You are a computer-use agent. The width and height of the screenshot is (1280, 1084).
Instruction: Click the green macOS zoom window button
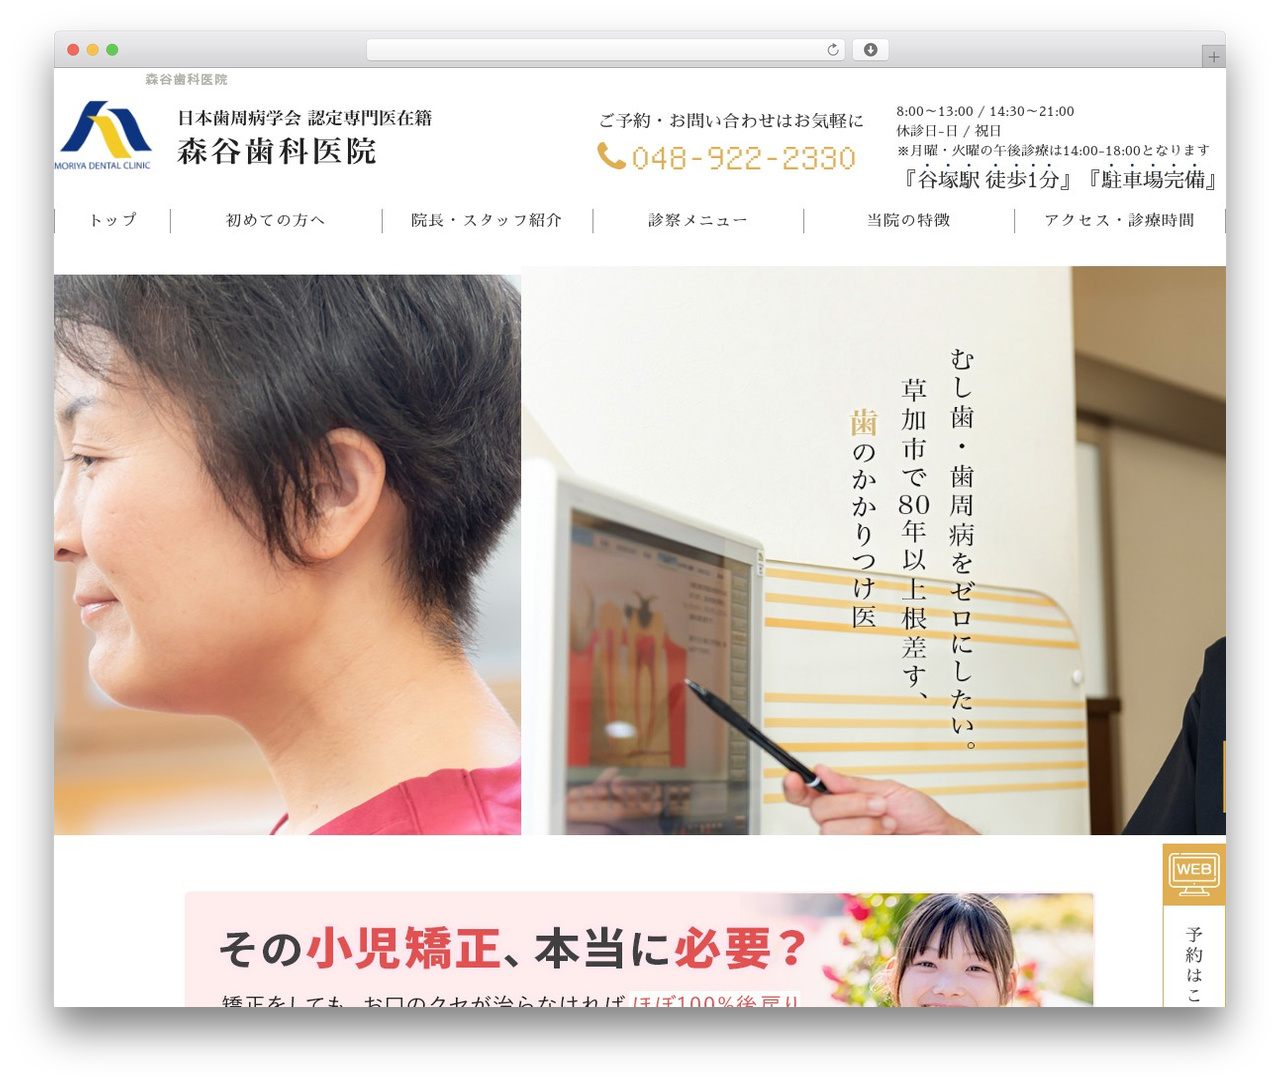112,50
